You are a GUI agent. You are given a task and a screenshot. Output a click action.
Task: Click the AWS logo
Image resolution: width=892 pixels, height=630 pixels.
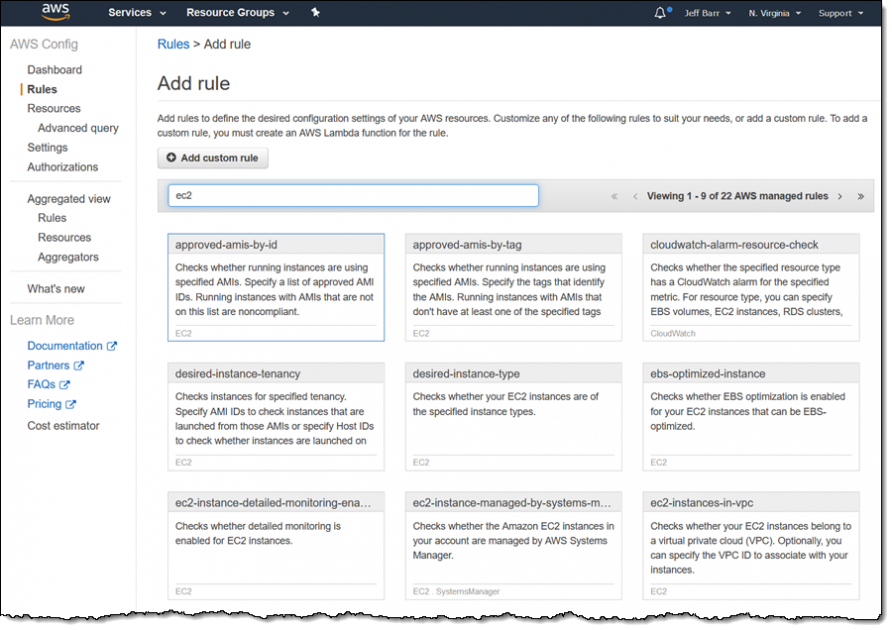click(55, 12)
